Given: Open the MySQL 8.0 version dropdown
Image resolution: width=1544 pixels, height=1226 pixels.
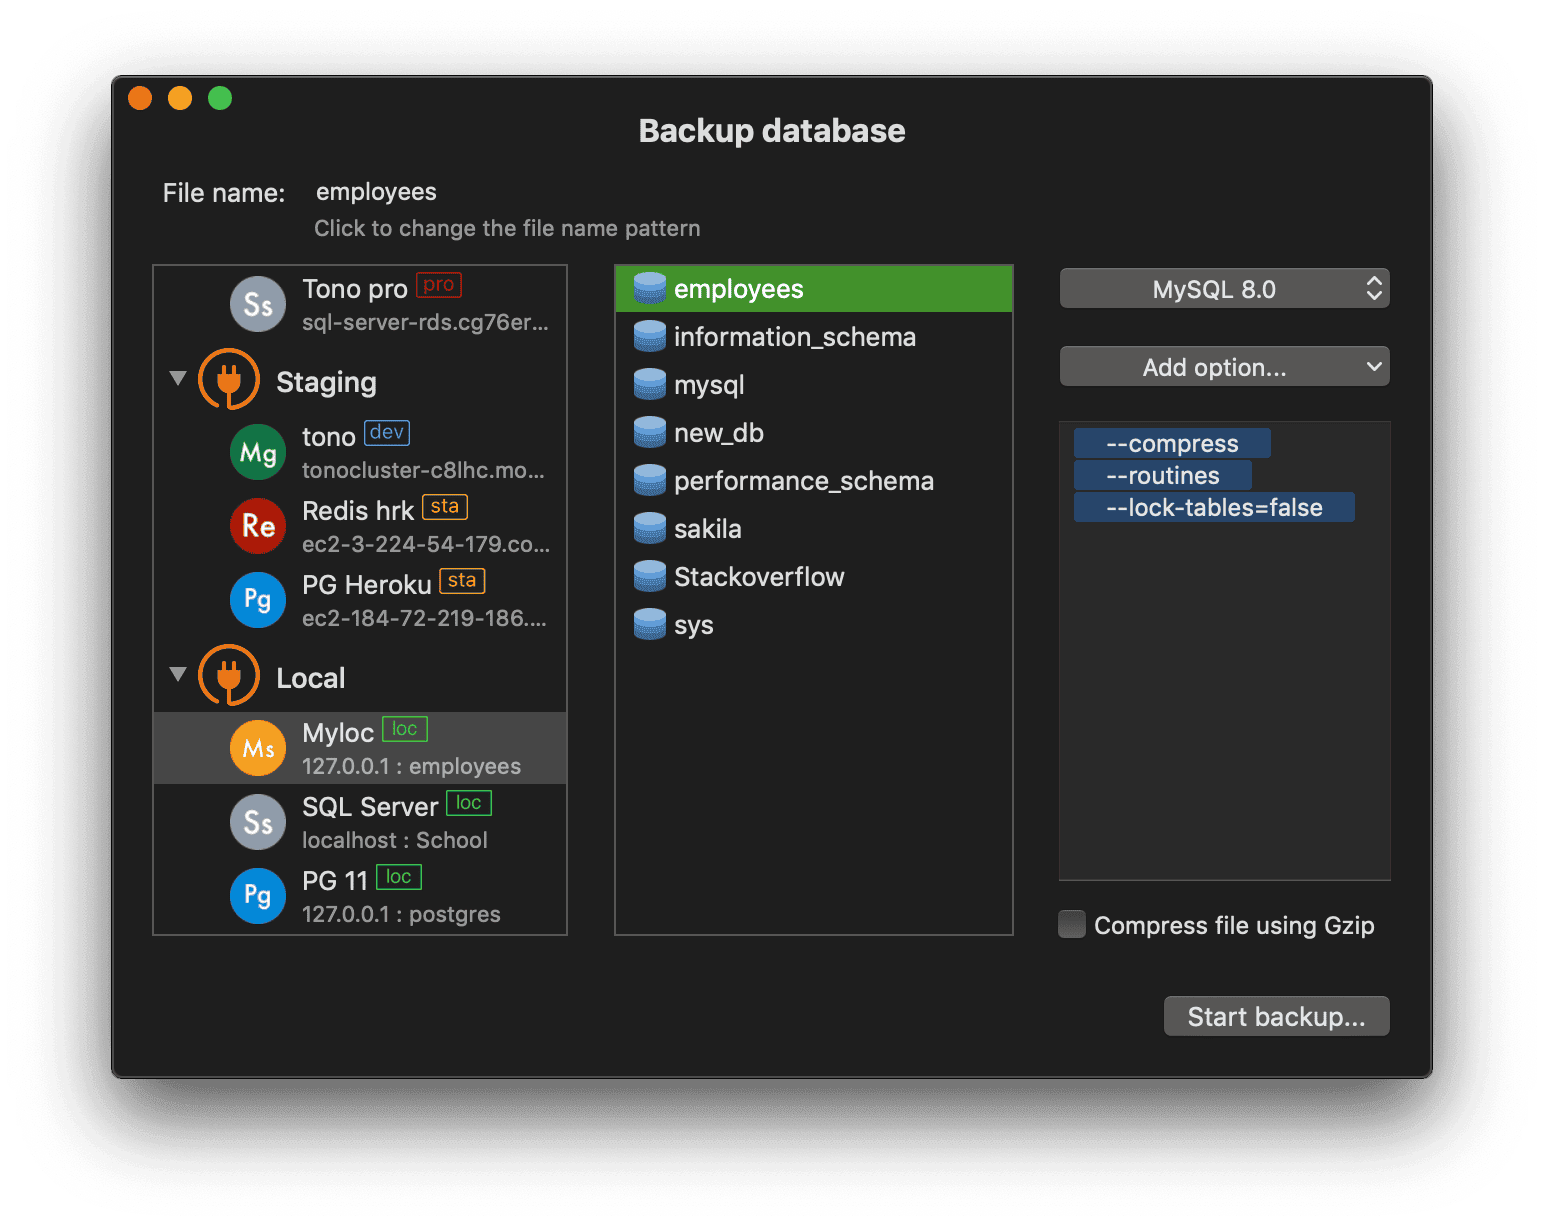Looking at the screenshot, I should 1224,289.
